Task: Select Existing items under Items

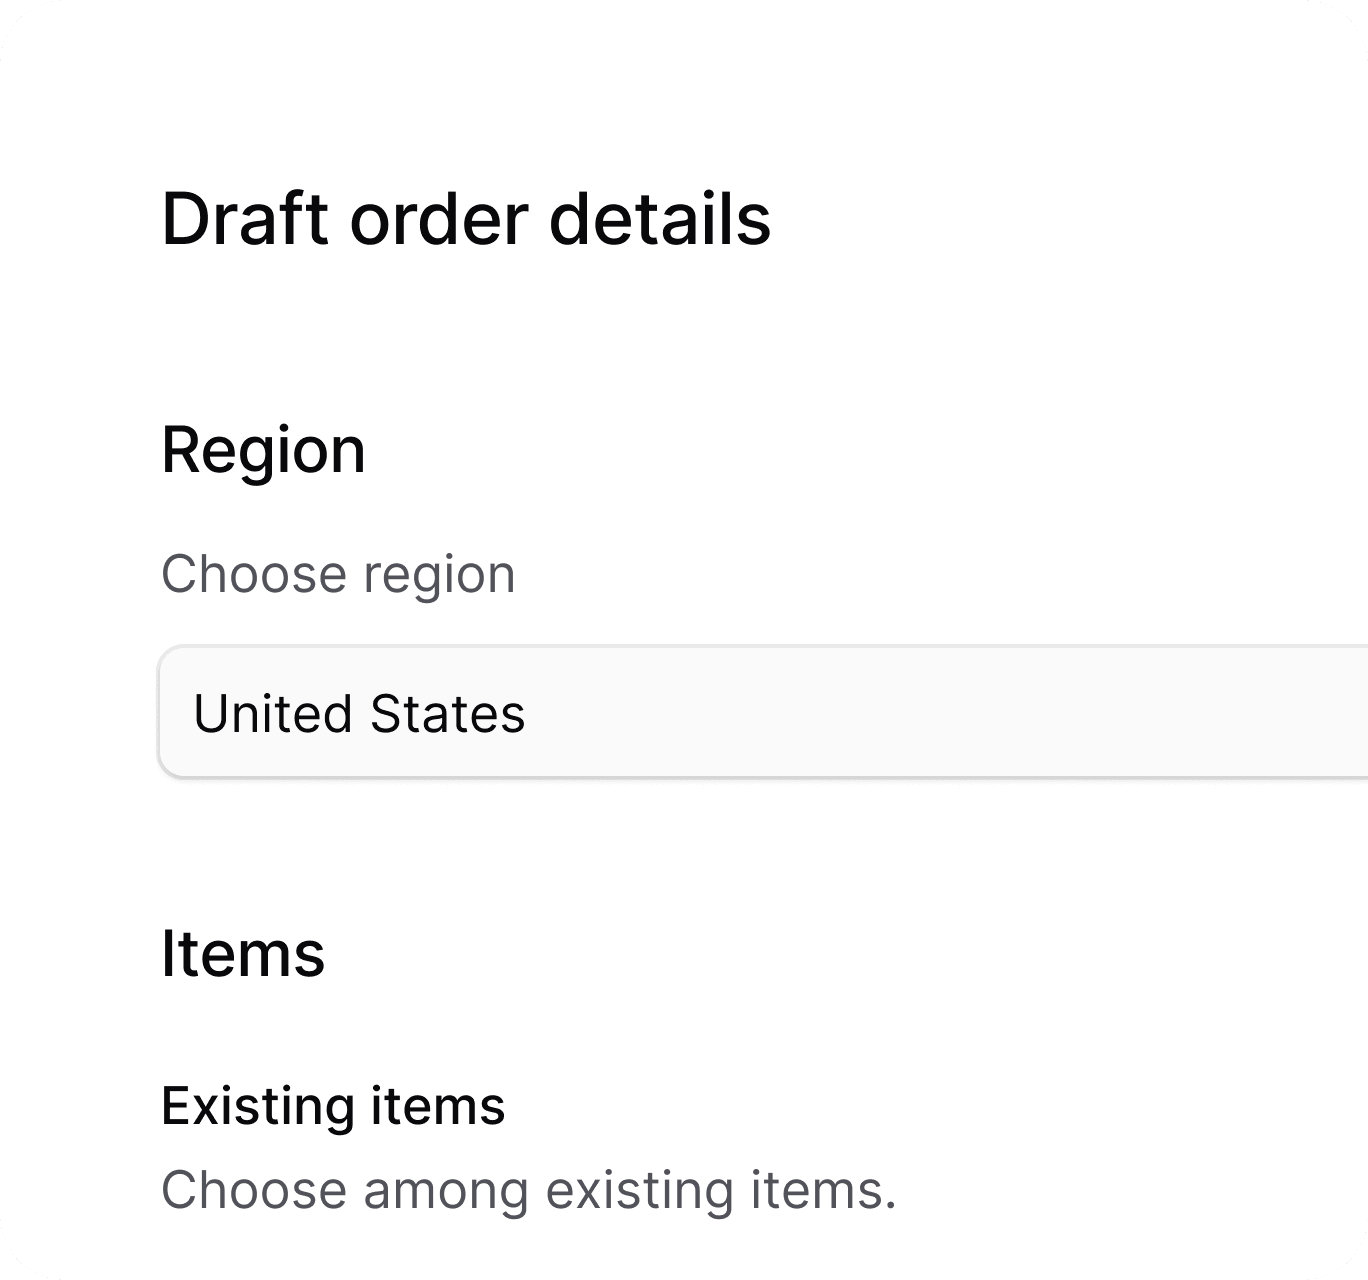Action: 333,1105
